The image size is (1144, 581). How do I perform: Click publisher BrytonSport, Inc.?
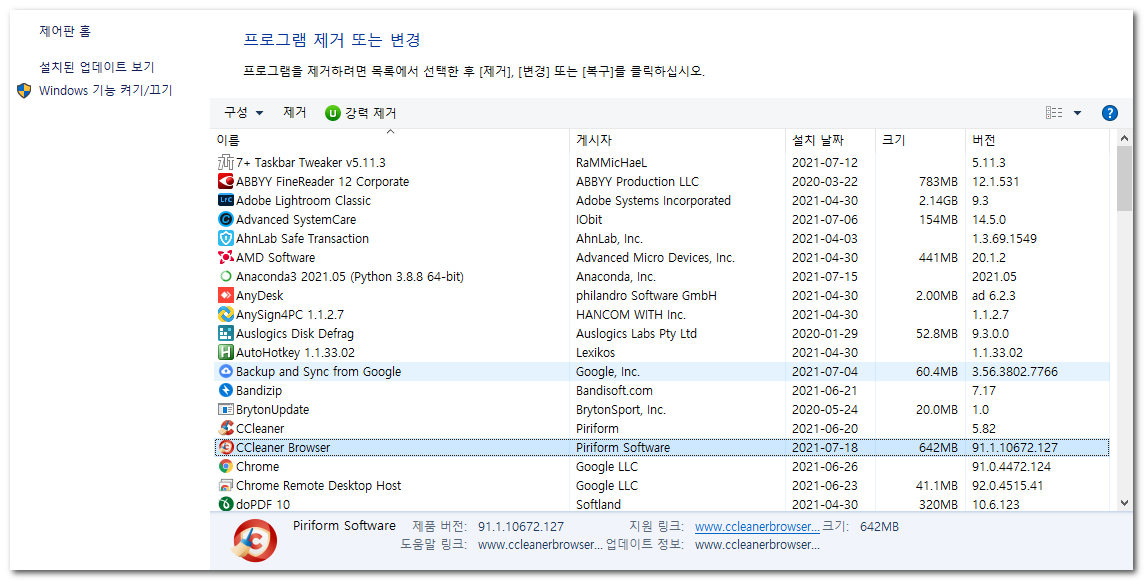620,409
